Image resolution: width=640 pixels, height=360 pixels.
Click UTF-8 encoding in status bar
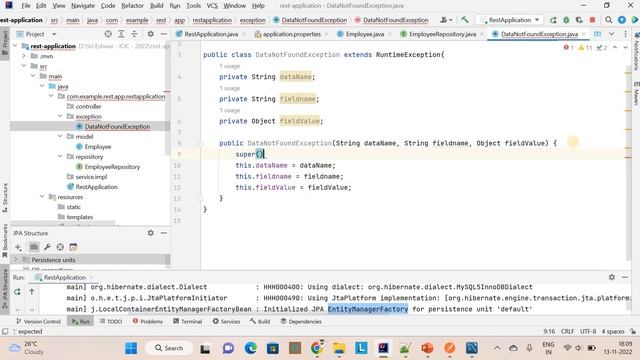coord(588,331)
